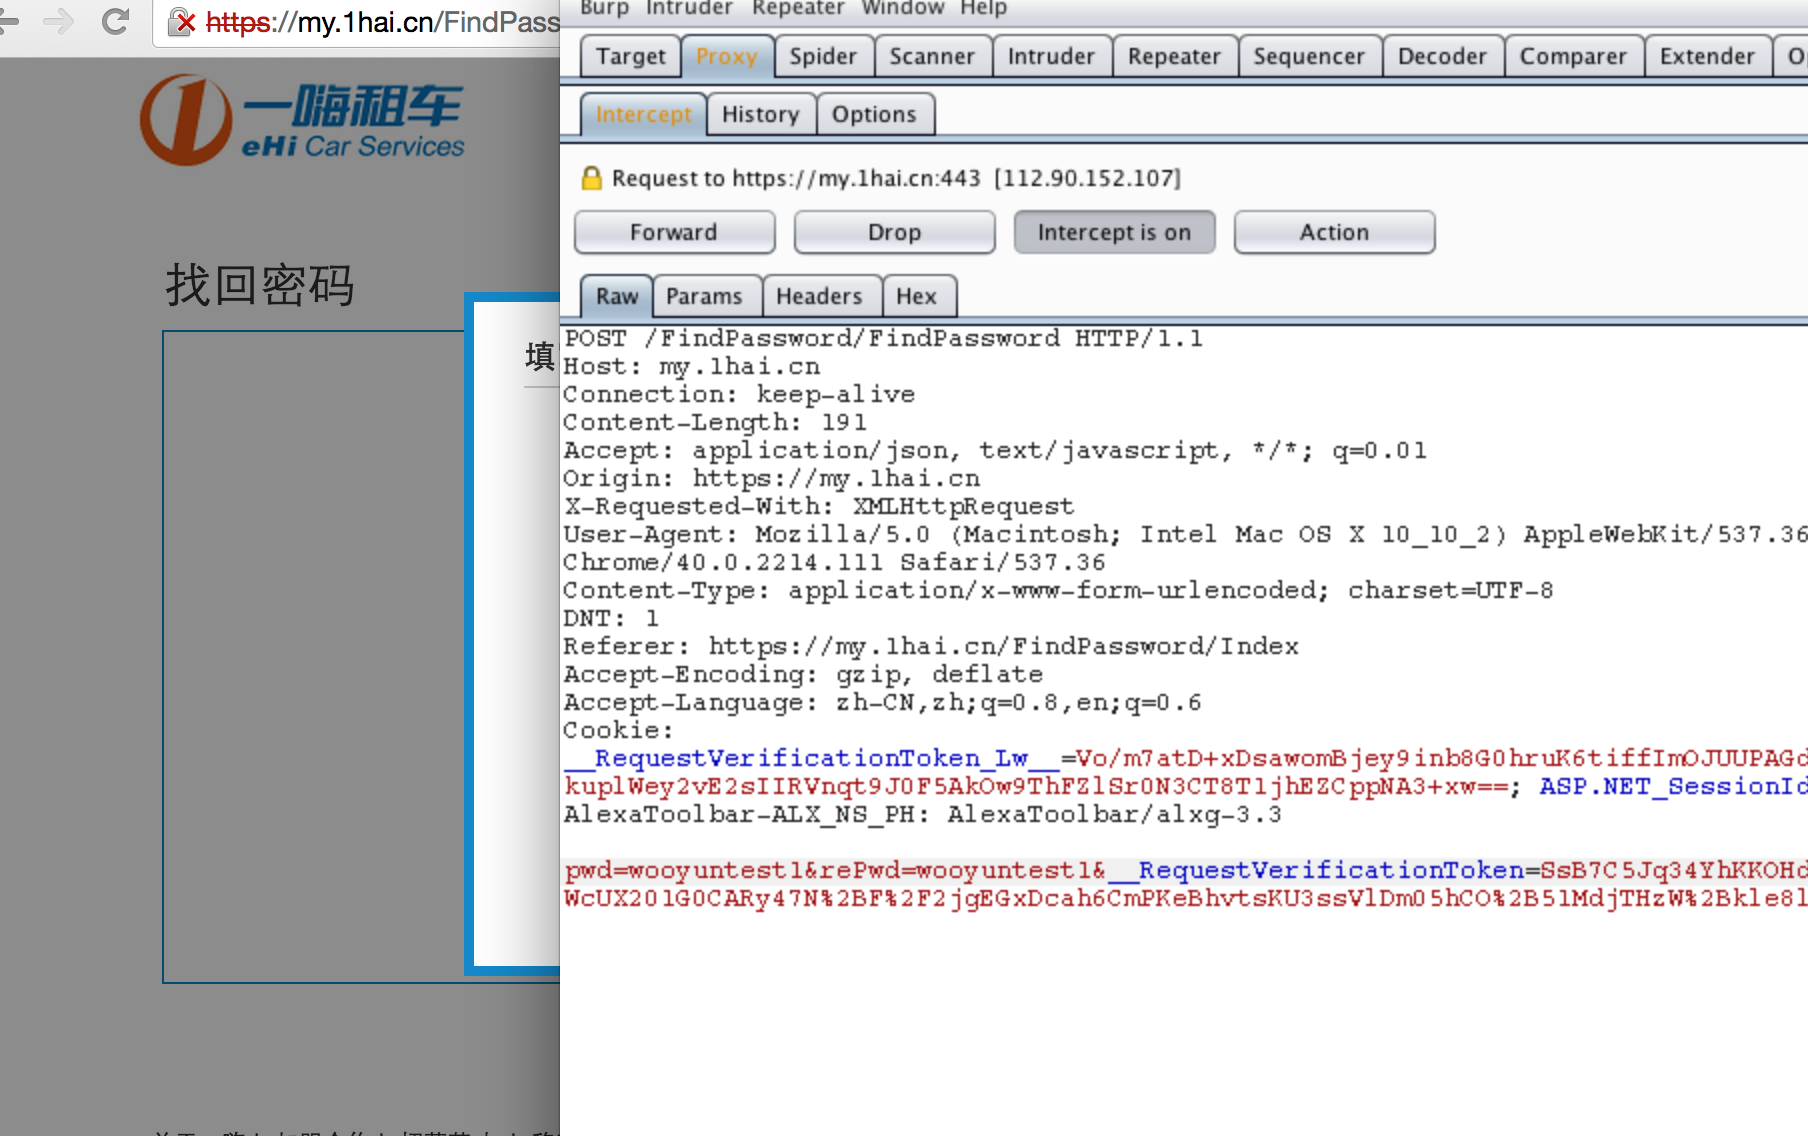
Task: Click the Content-Type header line
Action: pyautogui.click(x=1058, y=590)
